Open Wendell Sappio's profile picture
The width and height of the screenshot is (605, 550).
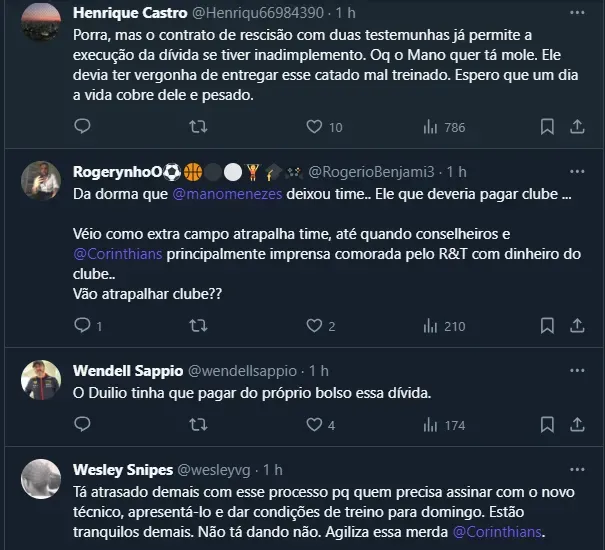pyautogui.click(x=41, y=380)
